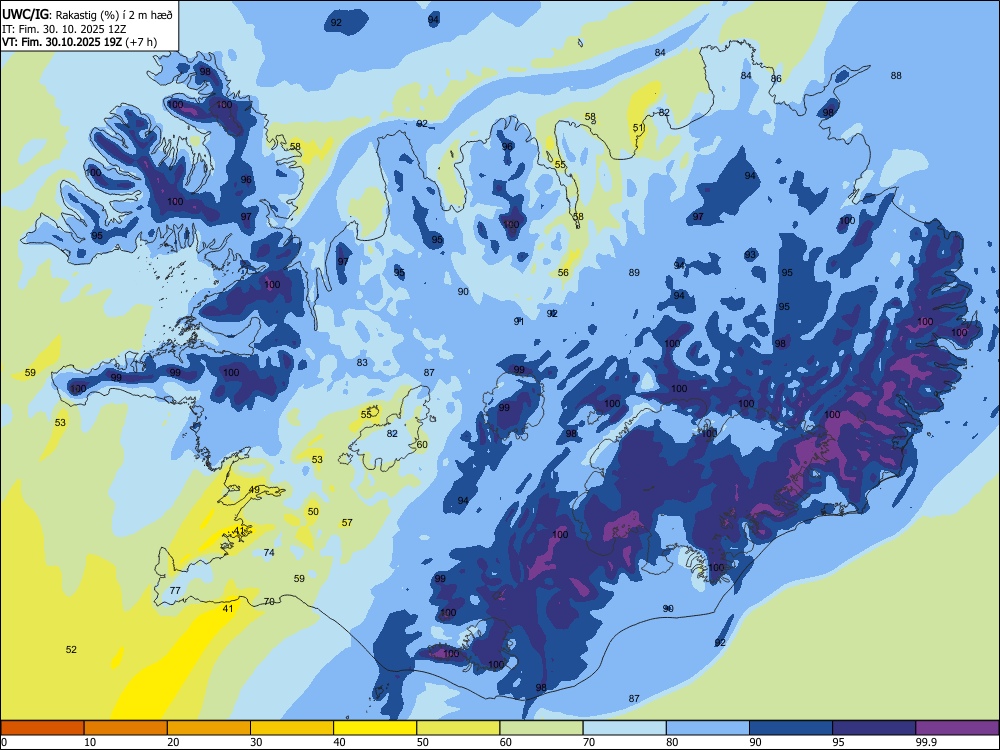Click the legend tick label '10'
This screenshot has width=1000, height=750.
click(90, 742)
